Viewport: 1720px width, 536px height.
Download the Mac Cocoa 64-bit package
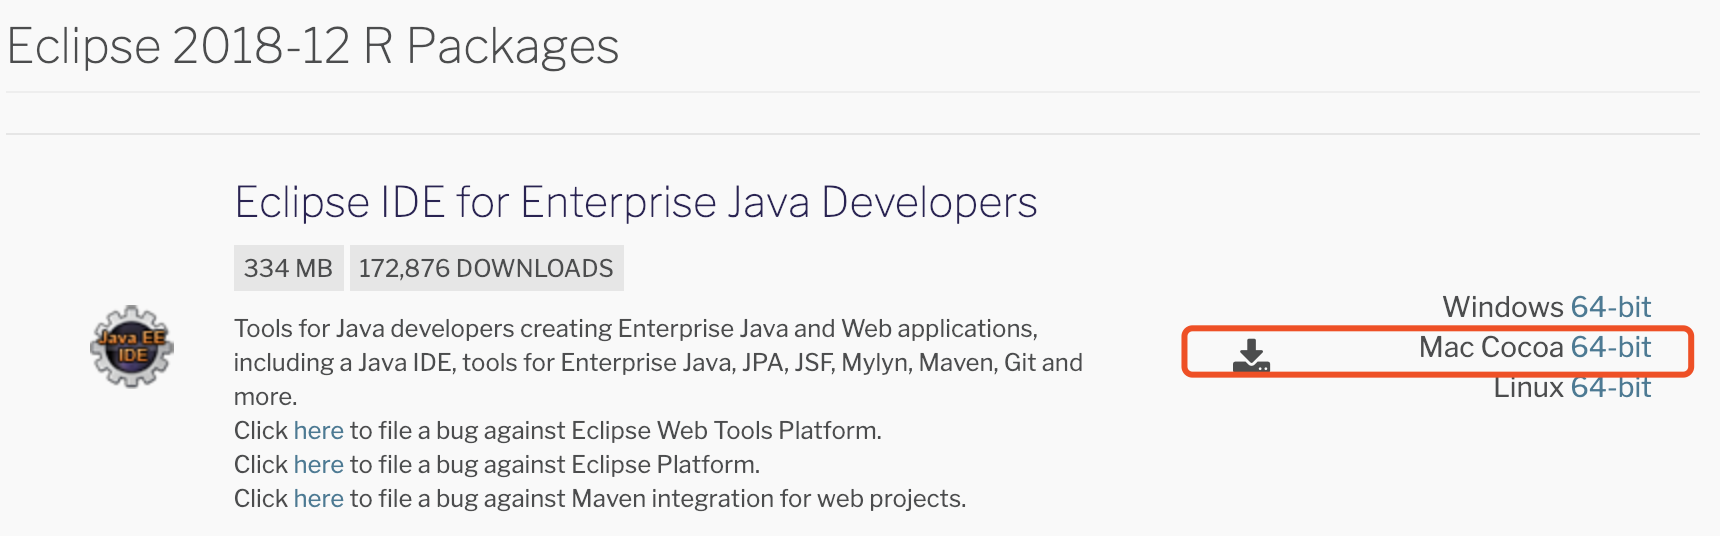[1610, 347]
